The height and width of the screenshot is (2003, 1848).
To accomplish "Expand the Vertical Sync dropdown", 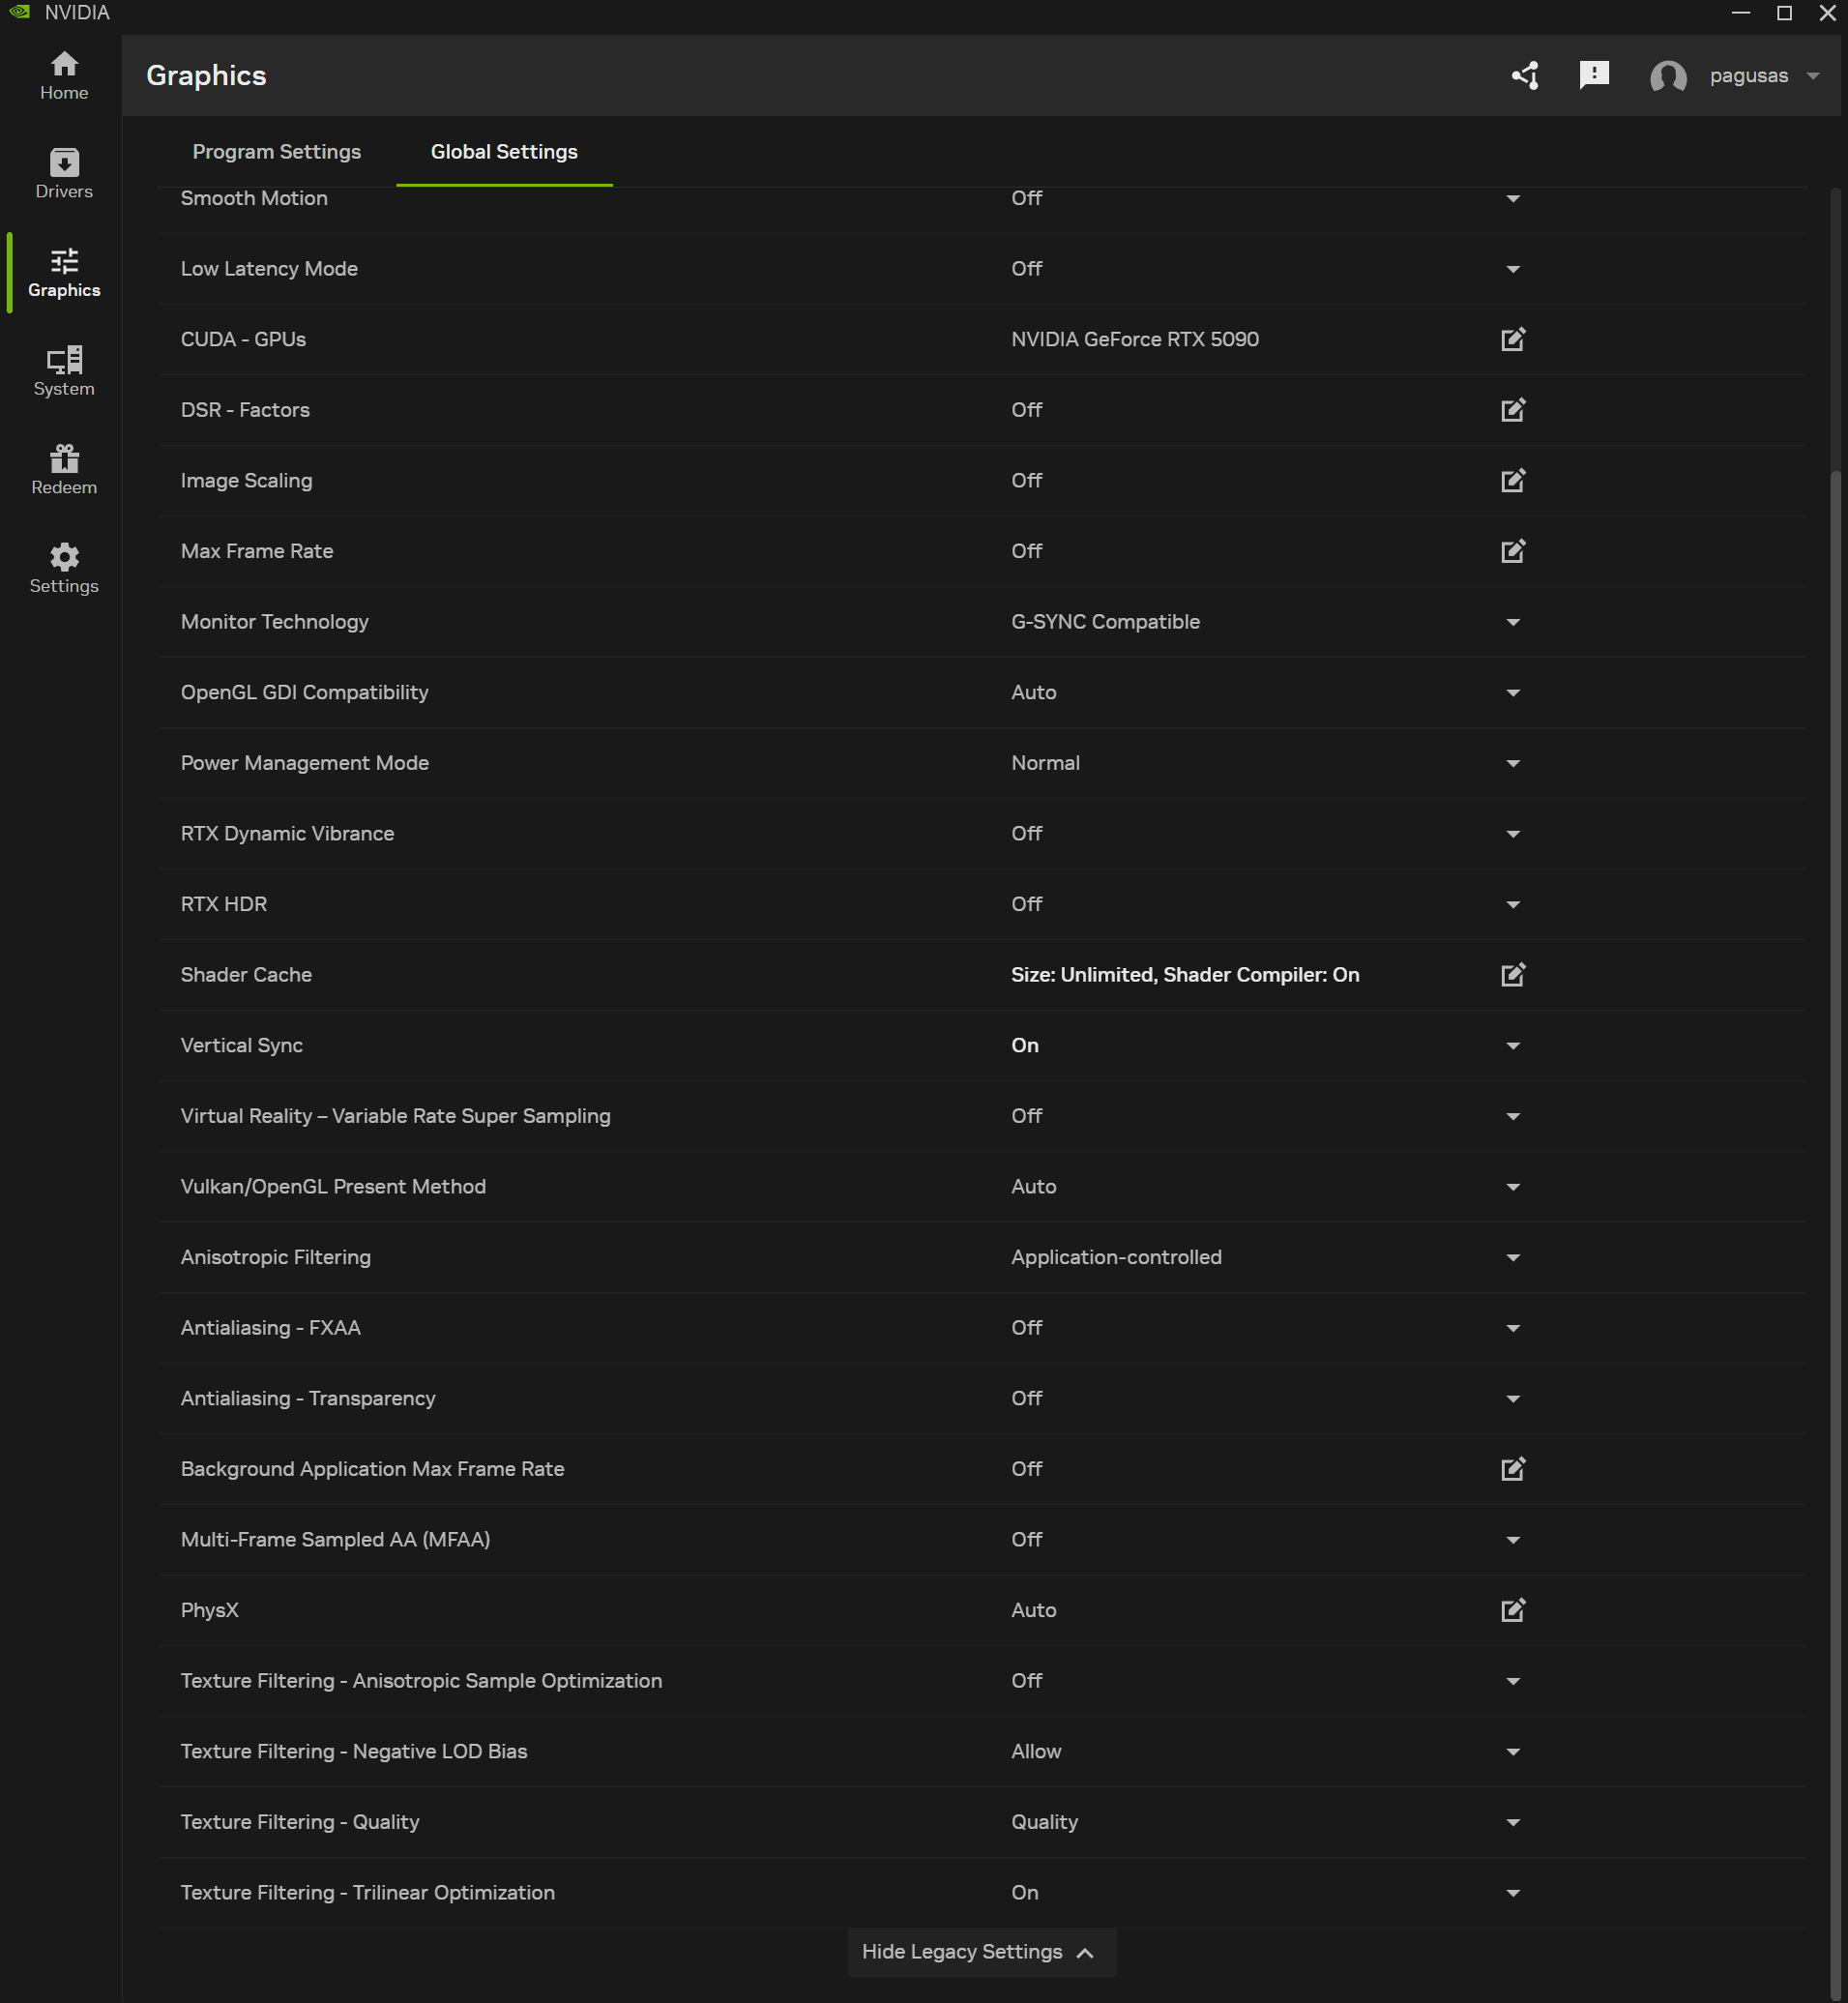I will tap(1513, 1046).
